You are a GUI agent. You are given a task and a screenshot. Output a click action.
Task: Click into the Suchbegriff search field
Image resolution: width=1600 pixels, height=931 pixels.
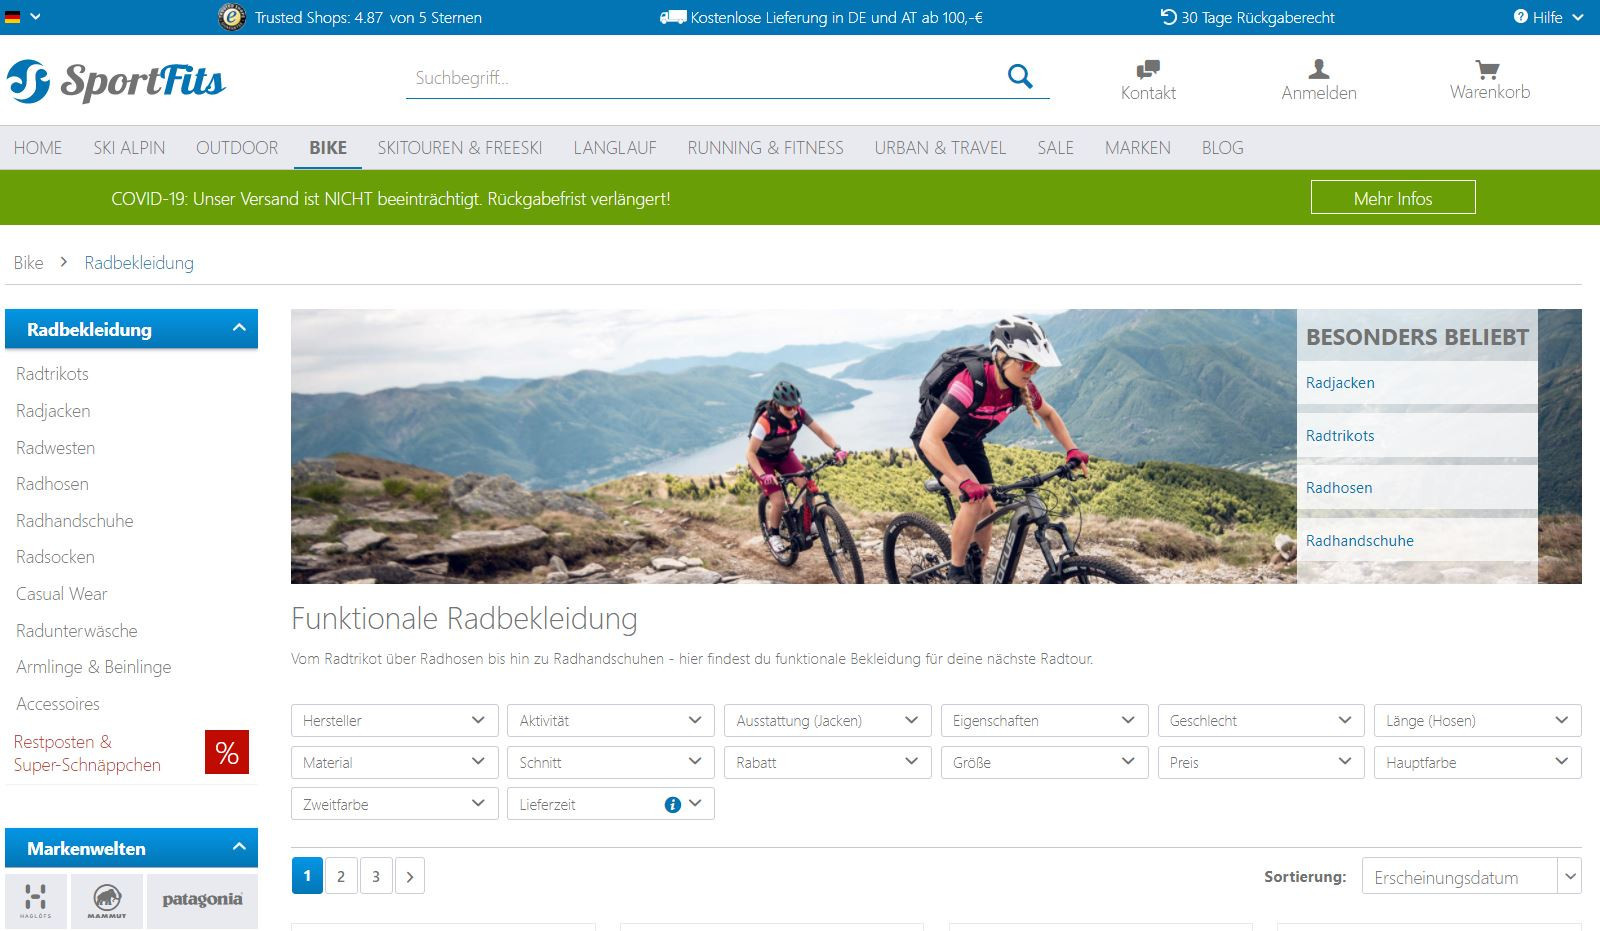[x=700, y=78]
